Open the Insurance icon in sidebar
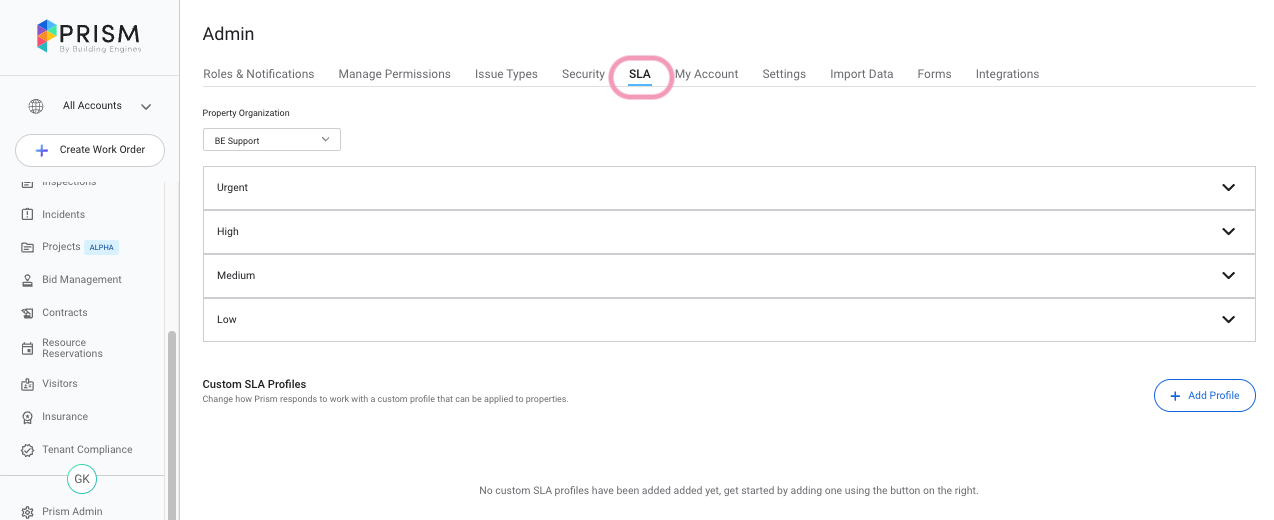This screenshot has height=520, width=1274. [28, 417]
